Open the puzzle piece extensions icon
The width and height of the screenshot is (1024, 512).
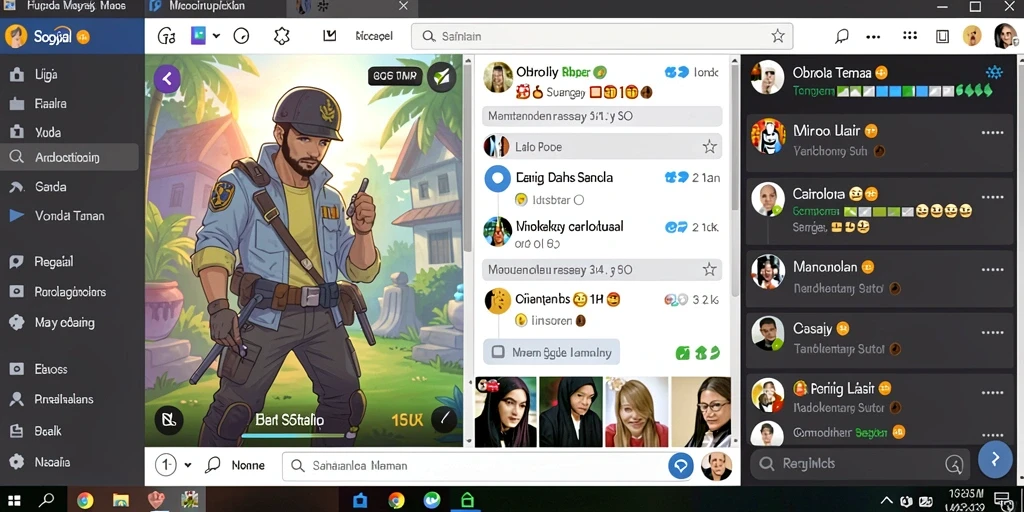pyautogui.click(x=281, y=36)
